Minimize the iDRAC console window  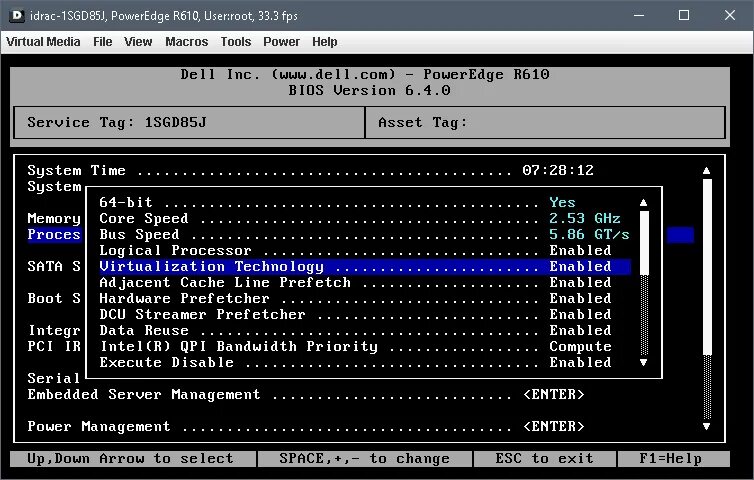coord(639,15)
